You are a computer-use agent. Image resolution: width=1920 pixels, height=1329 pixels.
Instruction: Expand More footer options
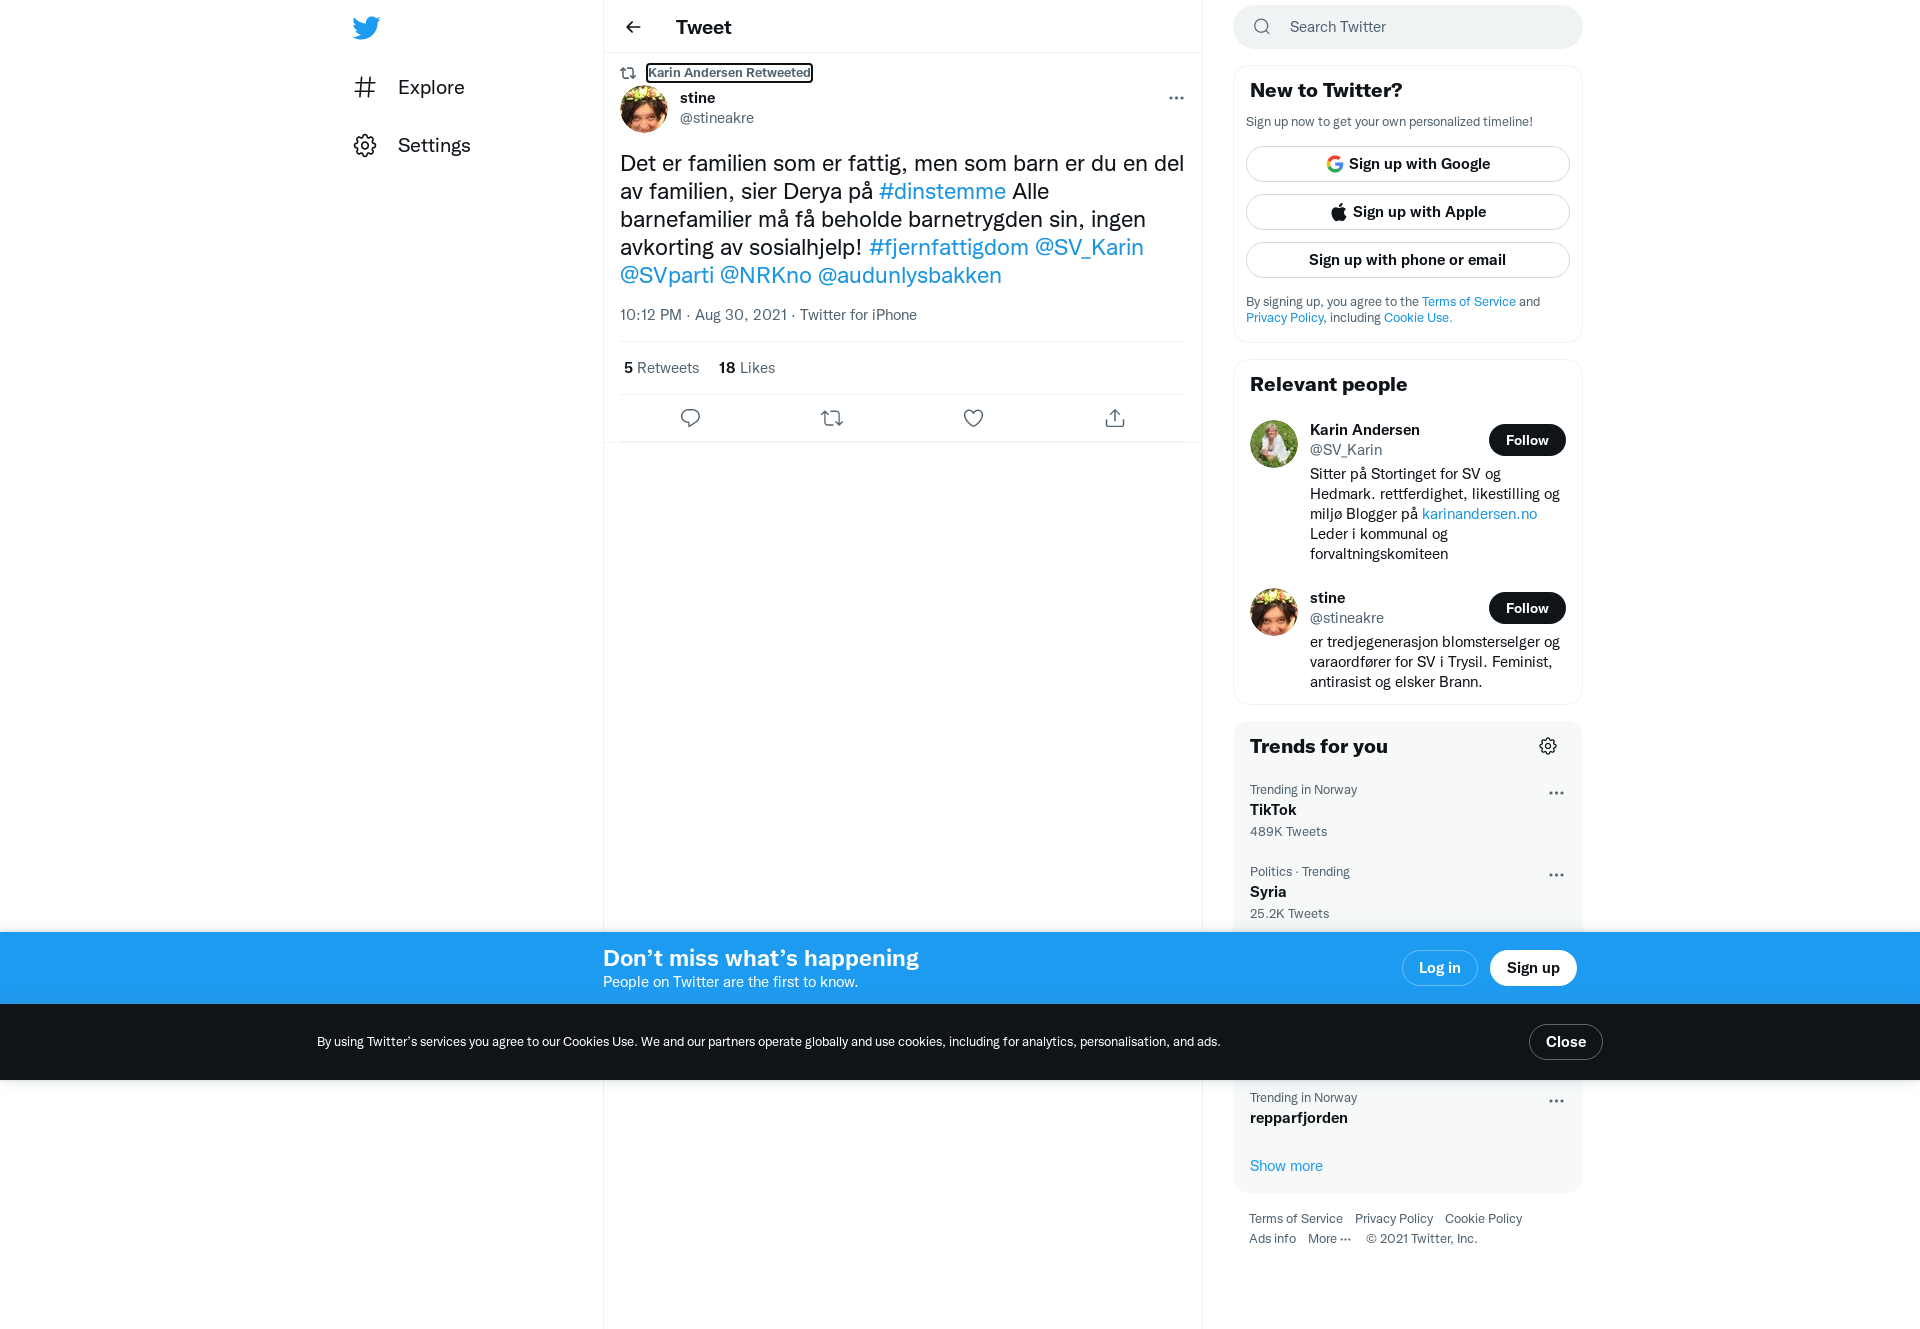coord(1329,1239)
